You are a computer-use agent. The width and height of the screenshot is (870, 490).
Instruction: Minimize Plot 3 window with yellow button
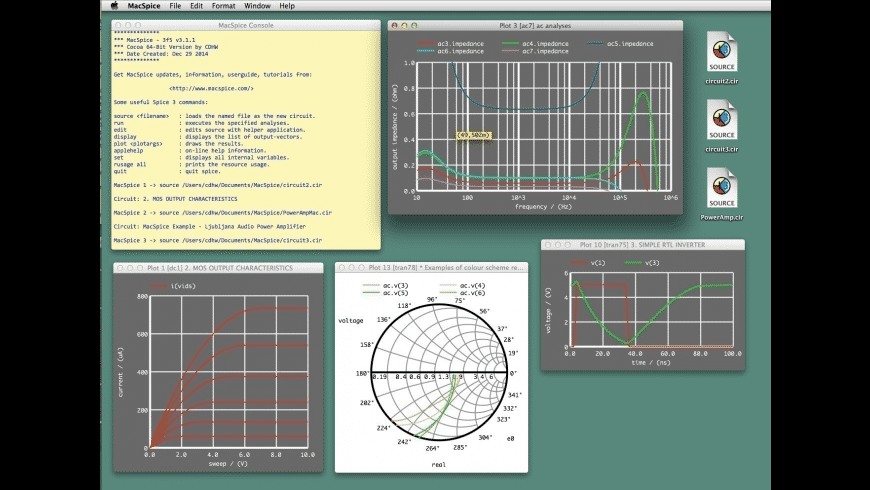pyautogui.click(x=404, y=26)
